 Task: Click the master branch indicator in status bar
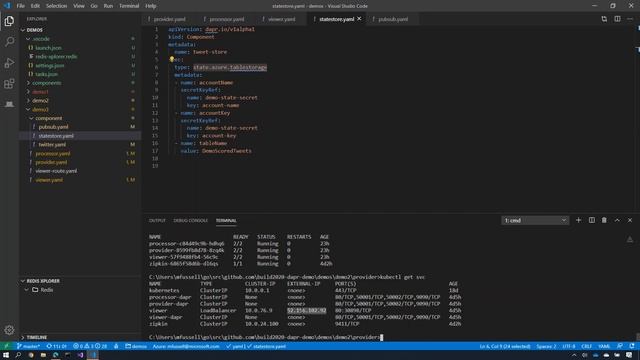point(28,346)
